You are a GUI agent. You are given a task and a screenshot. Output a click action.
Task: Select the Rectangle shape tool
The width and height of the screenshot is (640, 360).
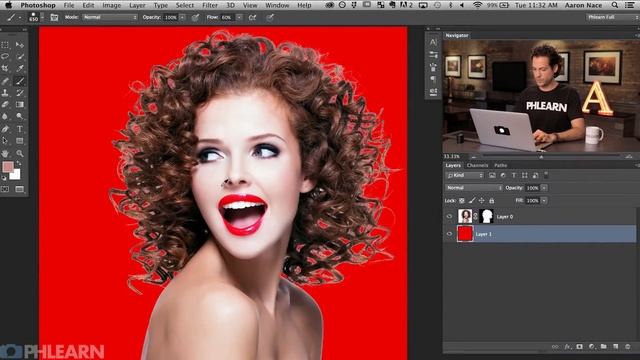(19, 141)
